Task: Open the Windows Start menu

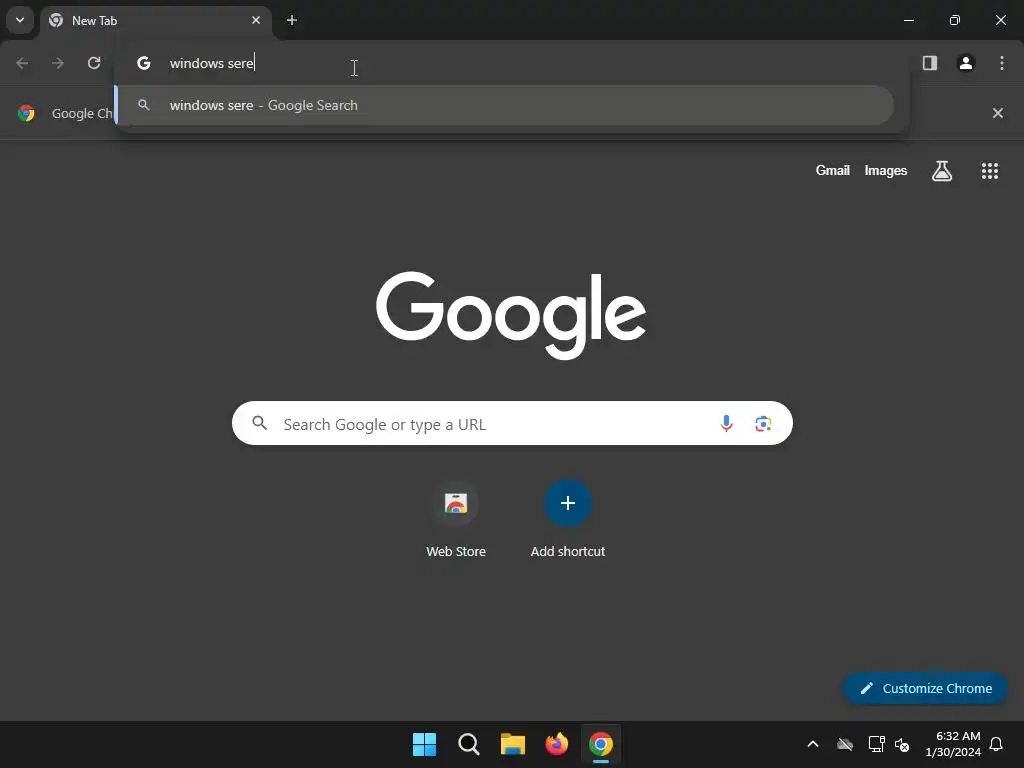Action: pyautogui.click(x=424, y=744)
